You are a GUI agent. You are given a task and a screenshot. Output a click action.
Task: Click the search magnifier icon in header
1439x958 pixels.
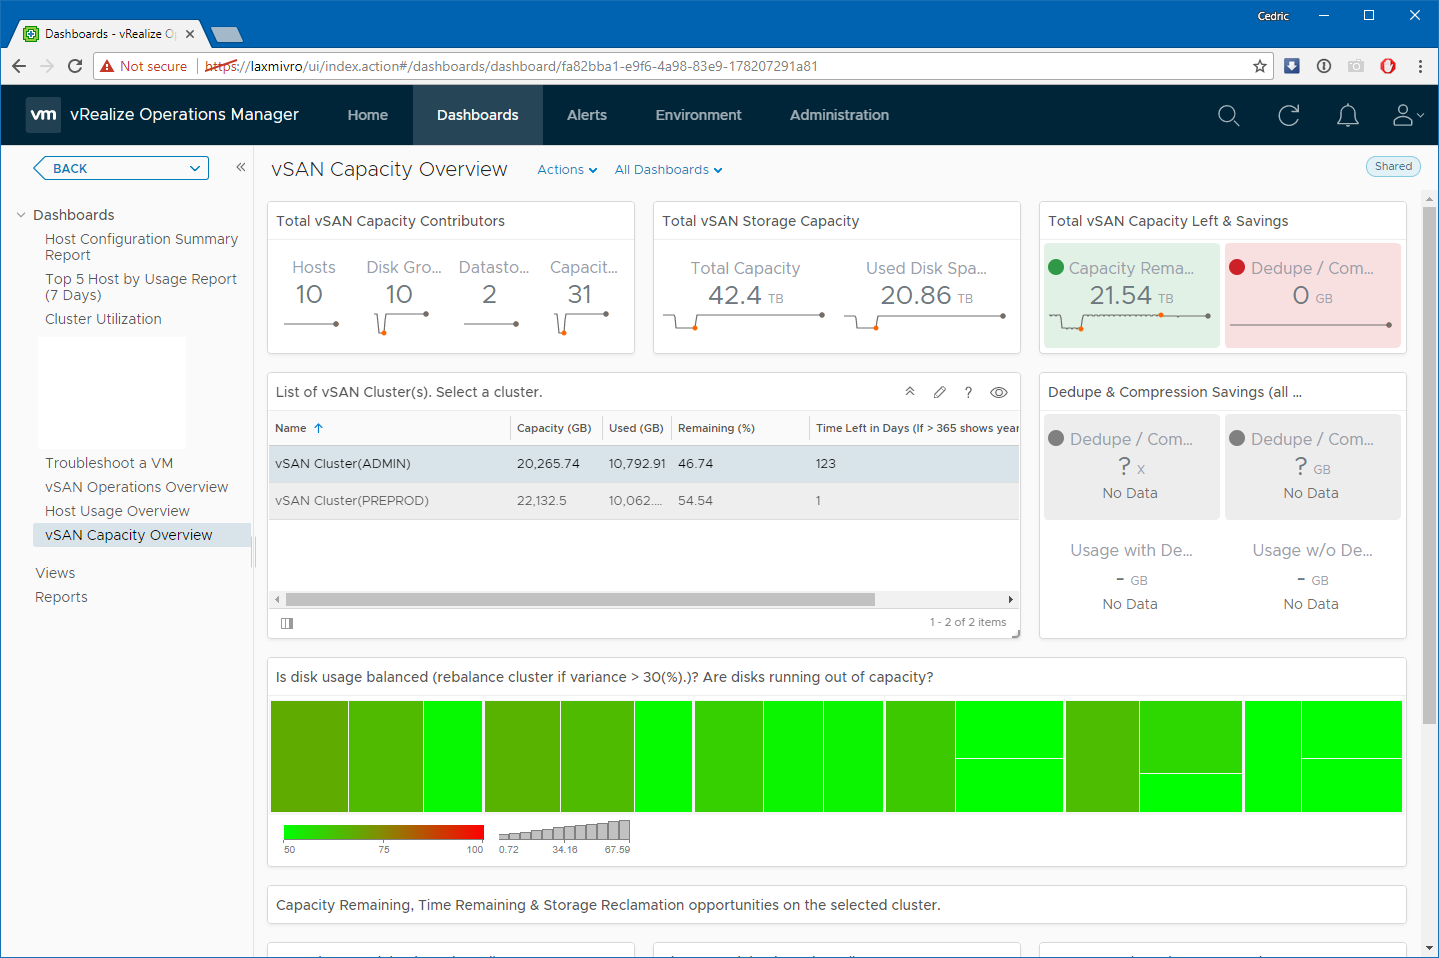[1228, 116]
